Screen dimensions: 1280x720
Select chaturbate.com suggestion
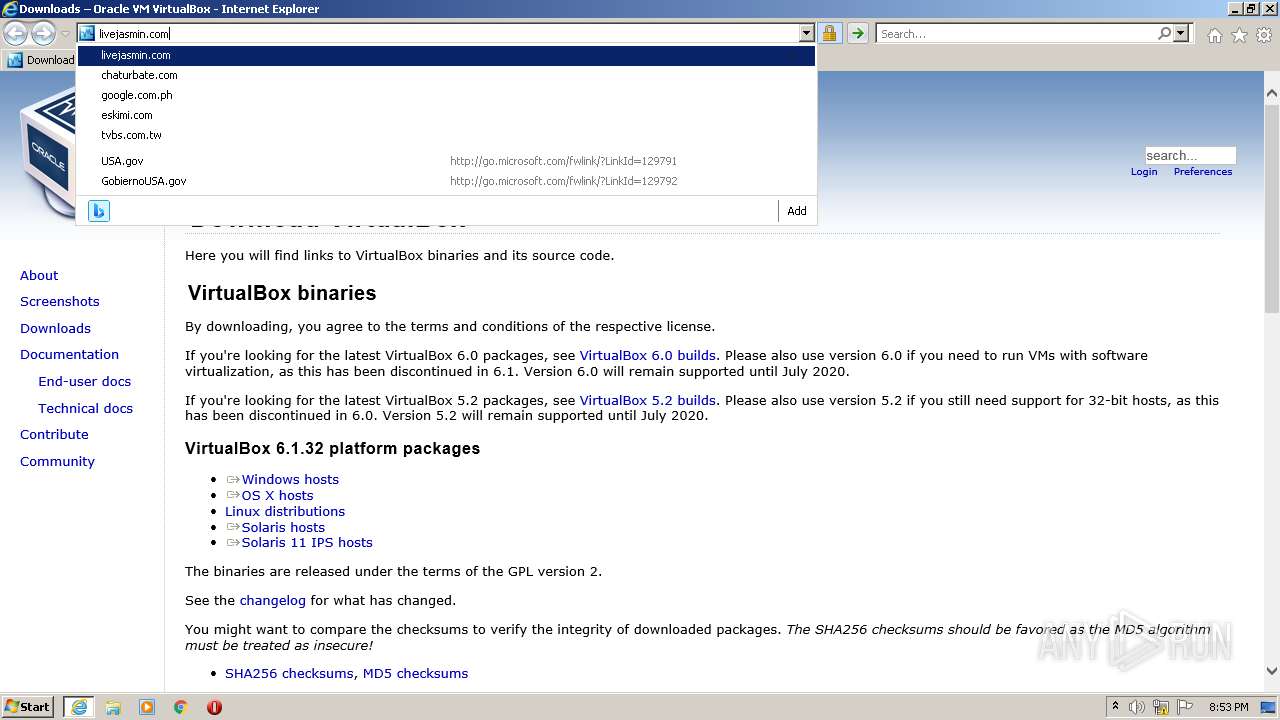pyautogui.click(x=446, y=75)
